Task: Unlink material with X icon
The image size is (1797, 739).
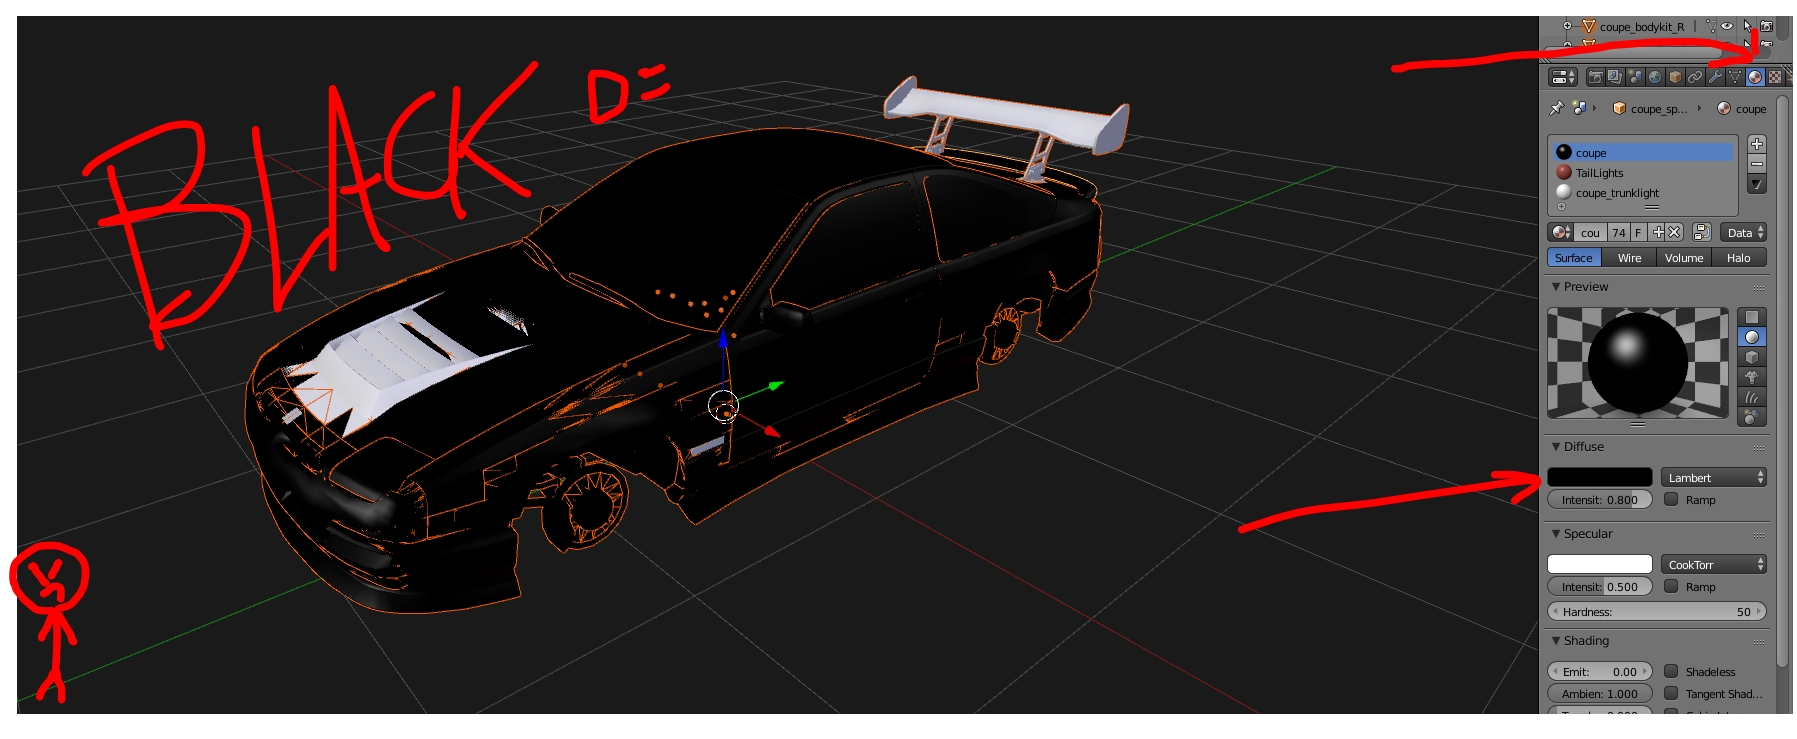Action: tap(1675, 232)
